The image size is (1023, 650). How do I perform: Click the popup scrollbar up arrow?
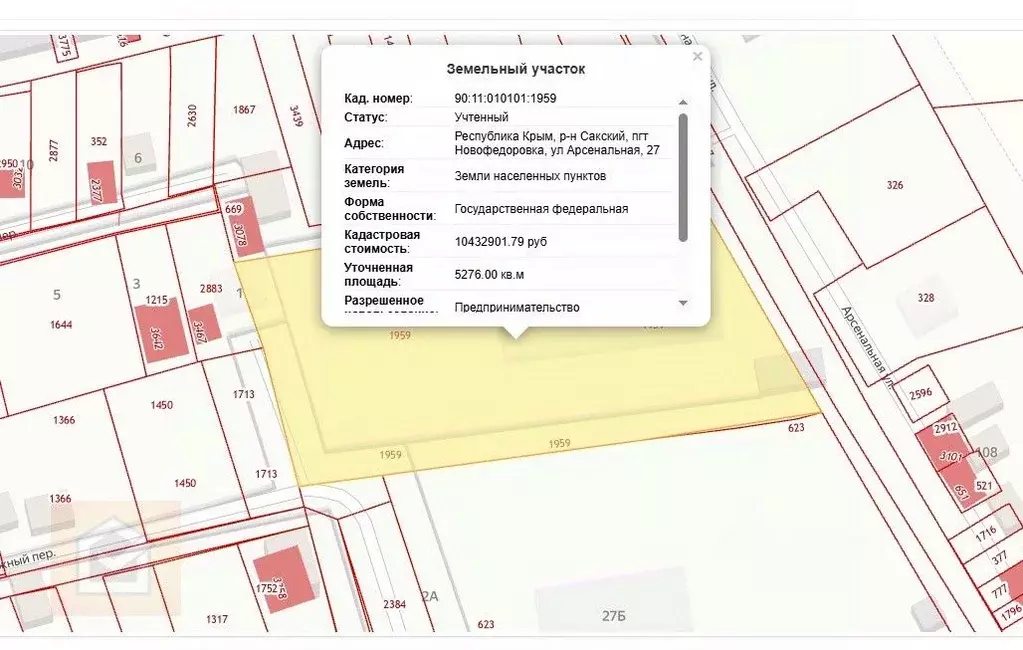click(683, 102)
